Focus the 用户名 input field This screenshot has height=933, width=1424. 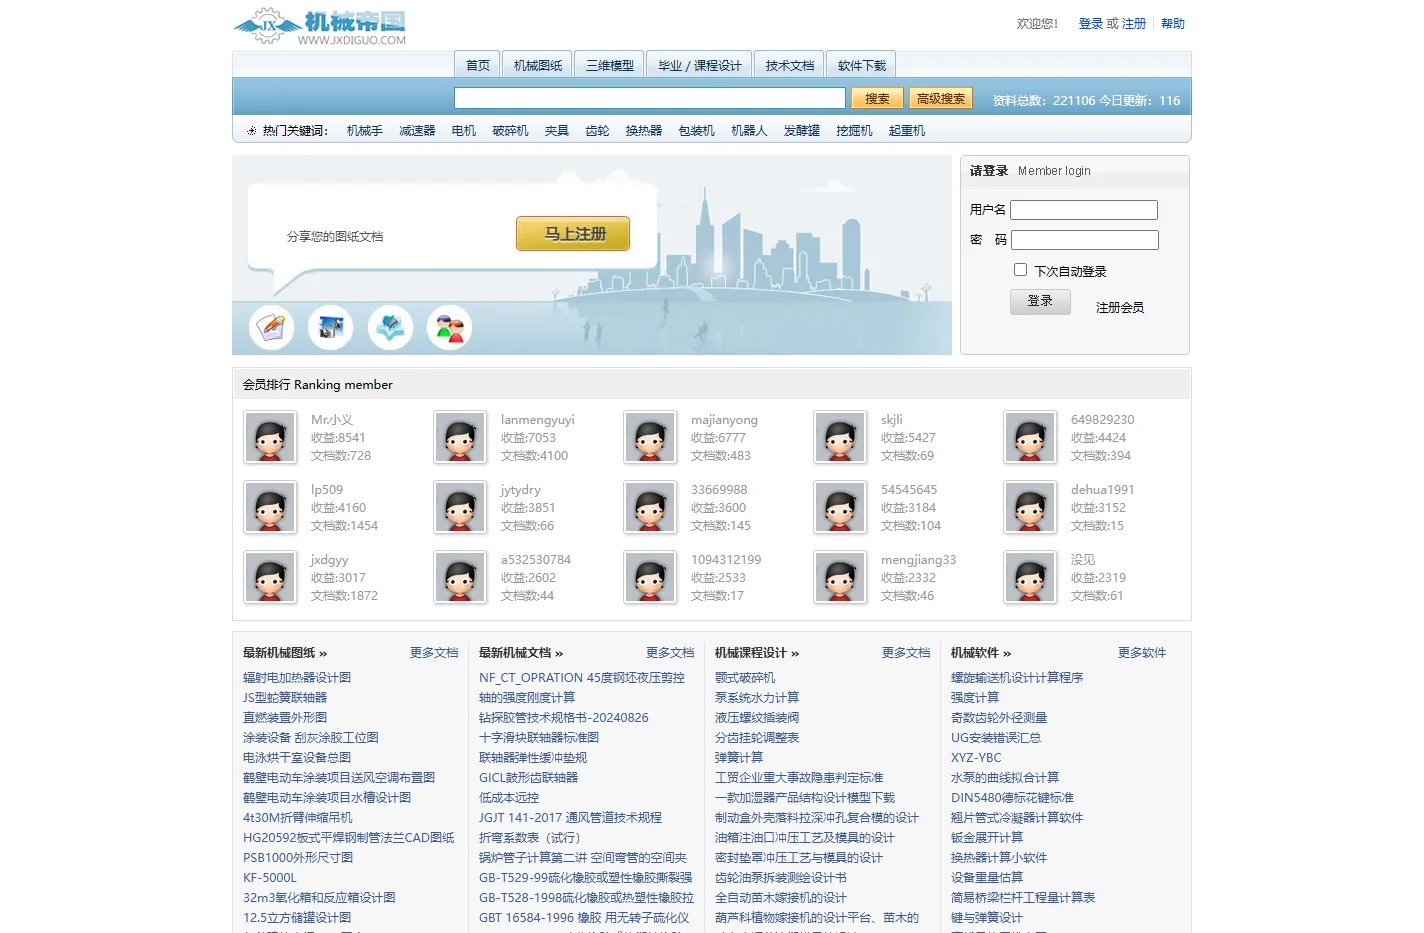pos(1084,210)
